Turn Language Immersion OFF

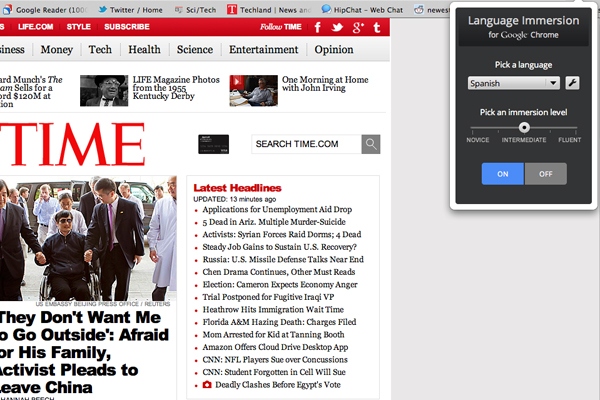(545, 174)
